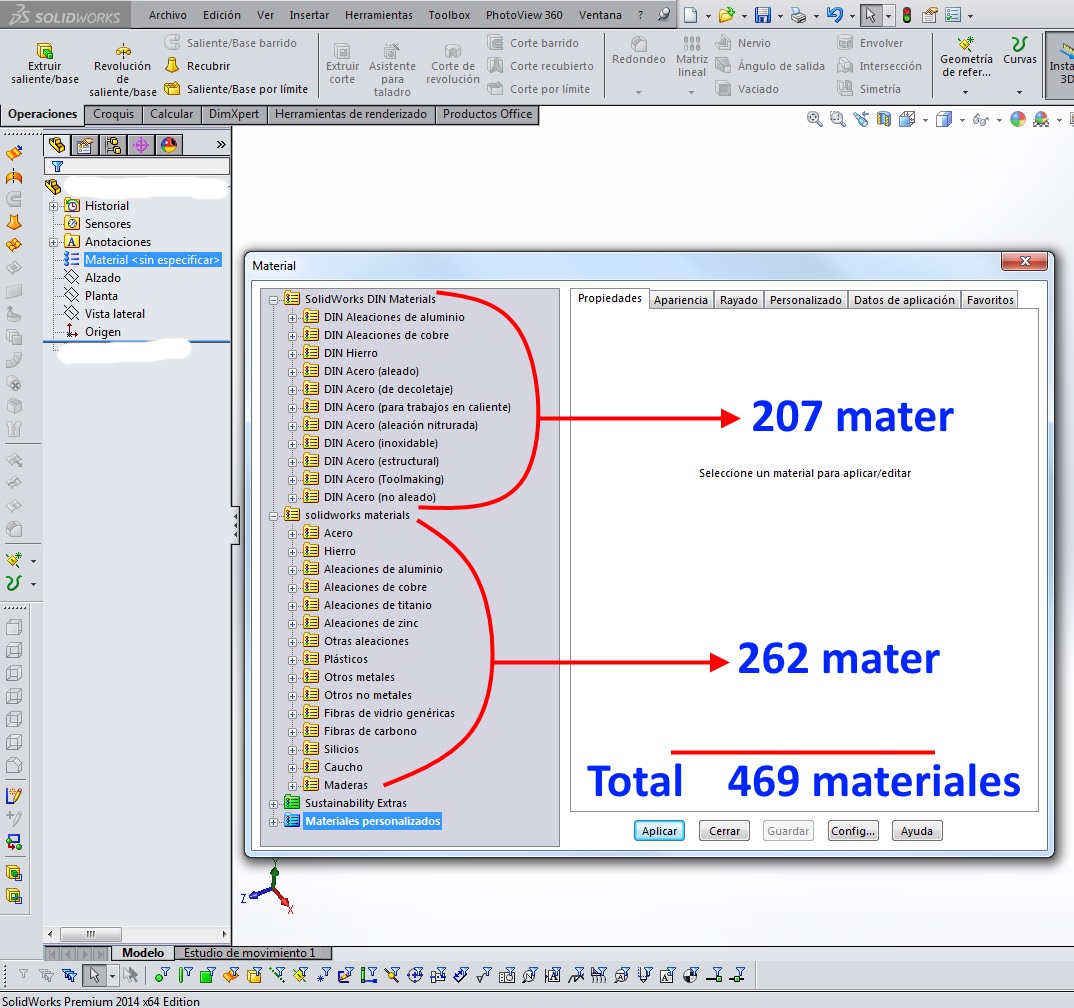Activate Saliente/Base por límite

click(x=236, y=89)
